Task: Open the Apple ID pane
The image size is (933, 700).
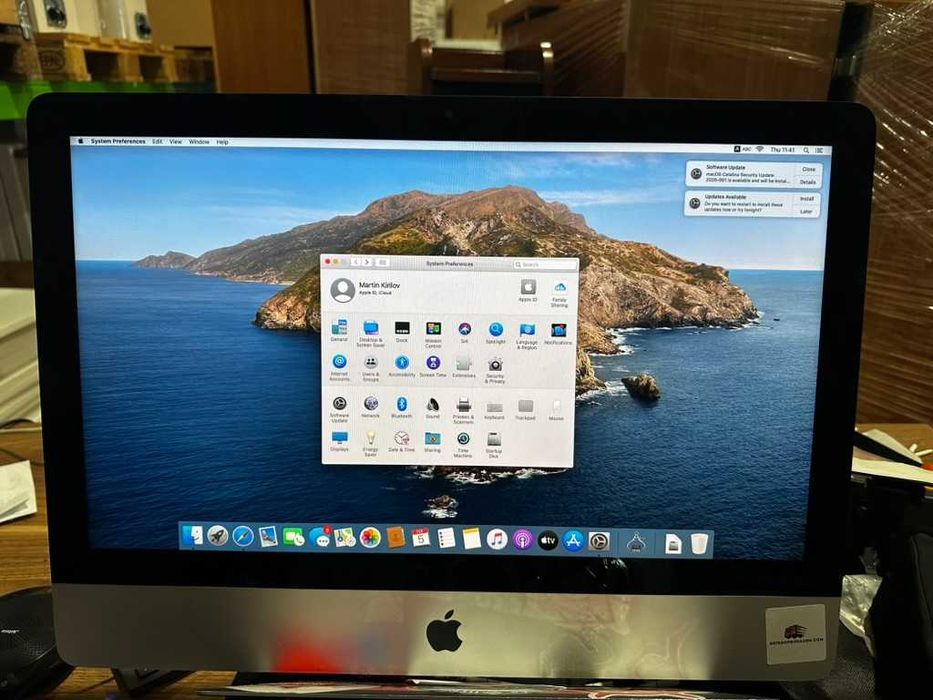Action: [528, 290]
